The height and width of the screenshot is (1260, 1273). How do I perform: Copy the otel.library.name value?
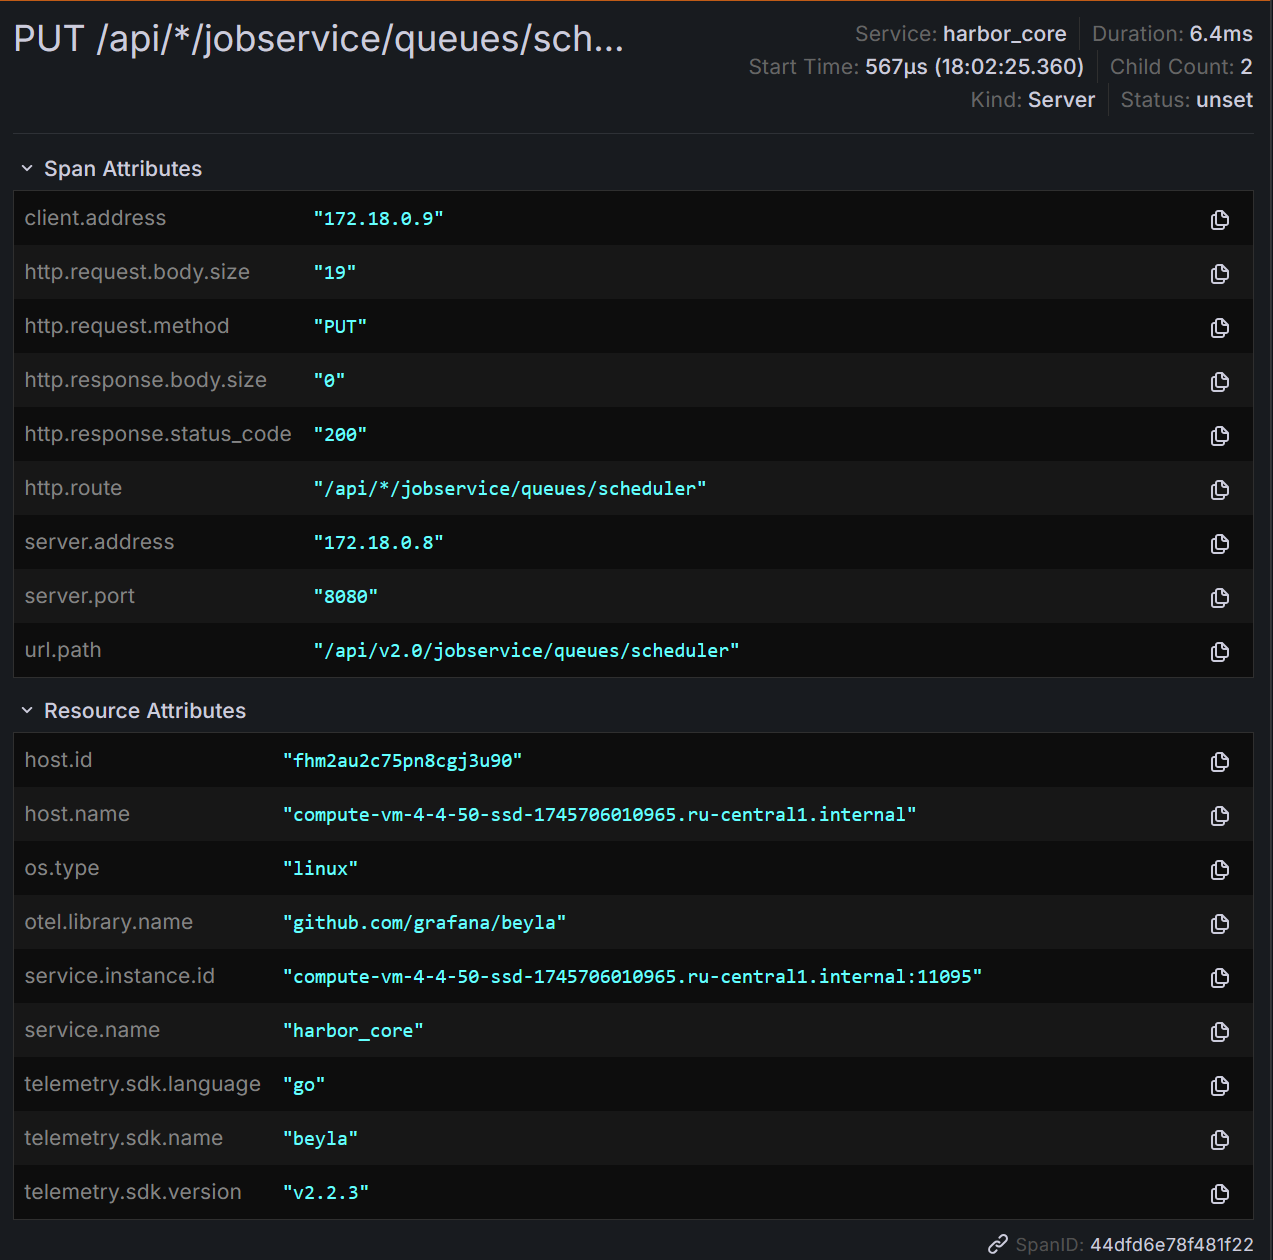[x=1219, y=924]
